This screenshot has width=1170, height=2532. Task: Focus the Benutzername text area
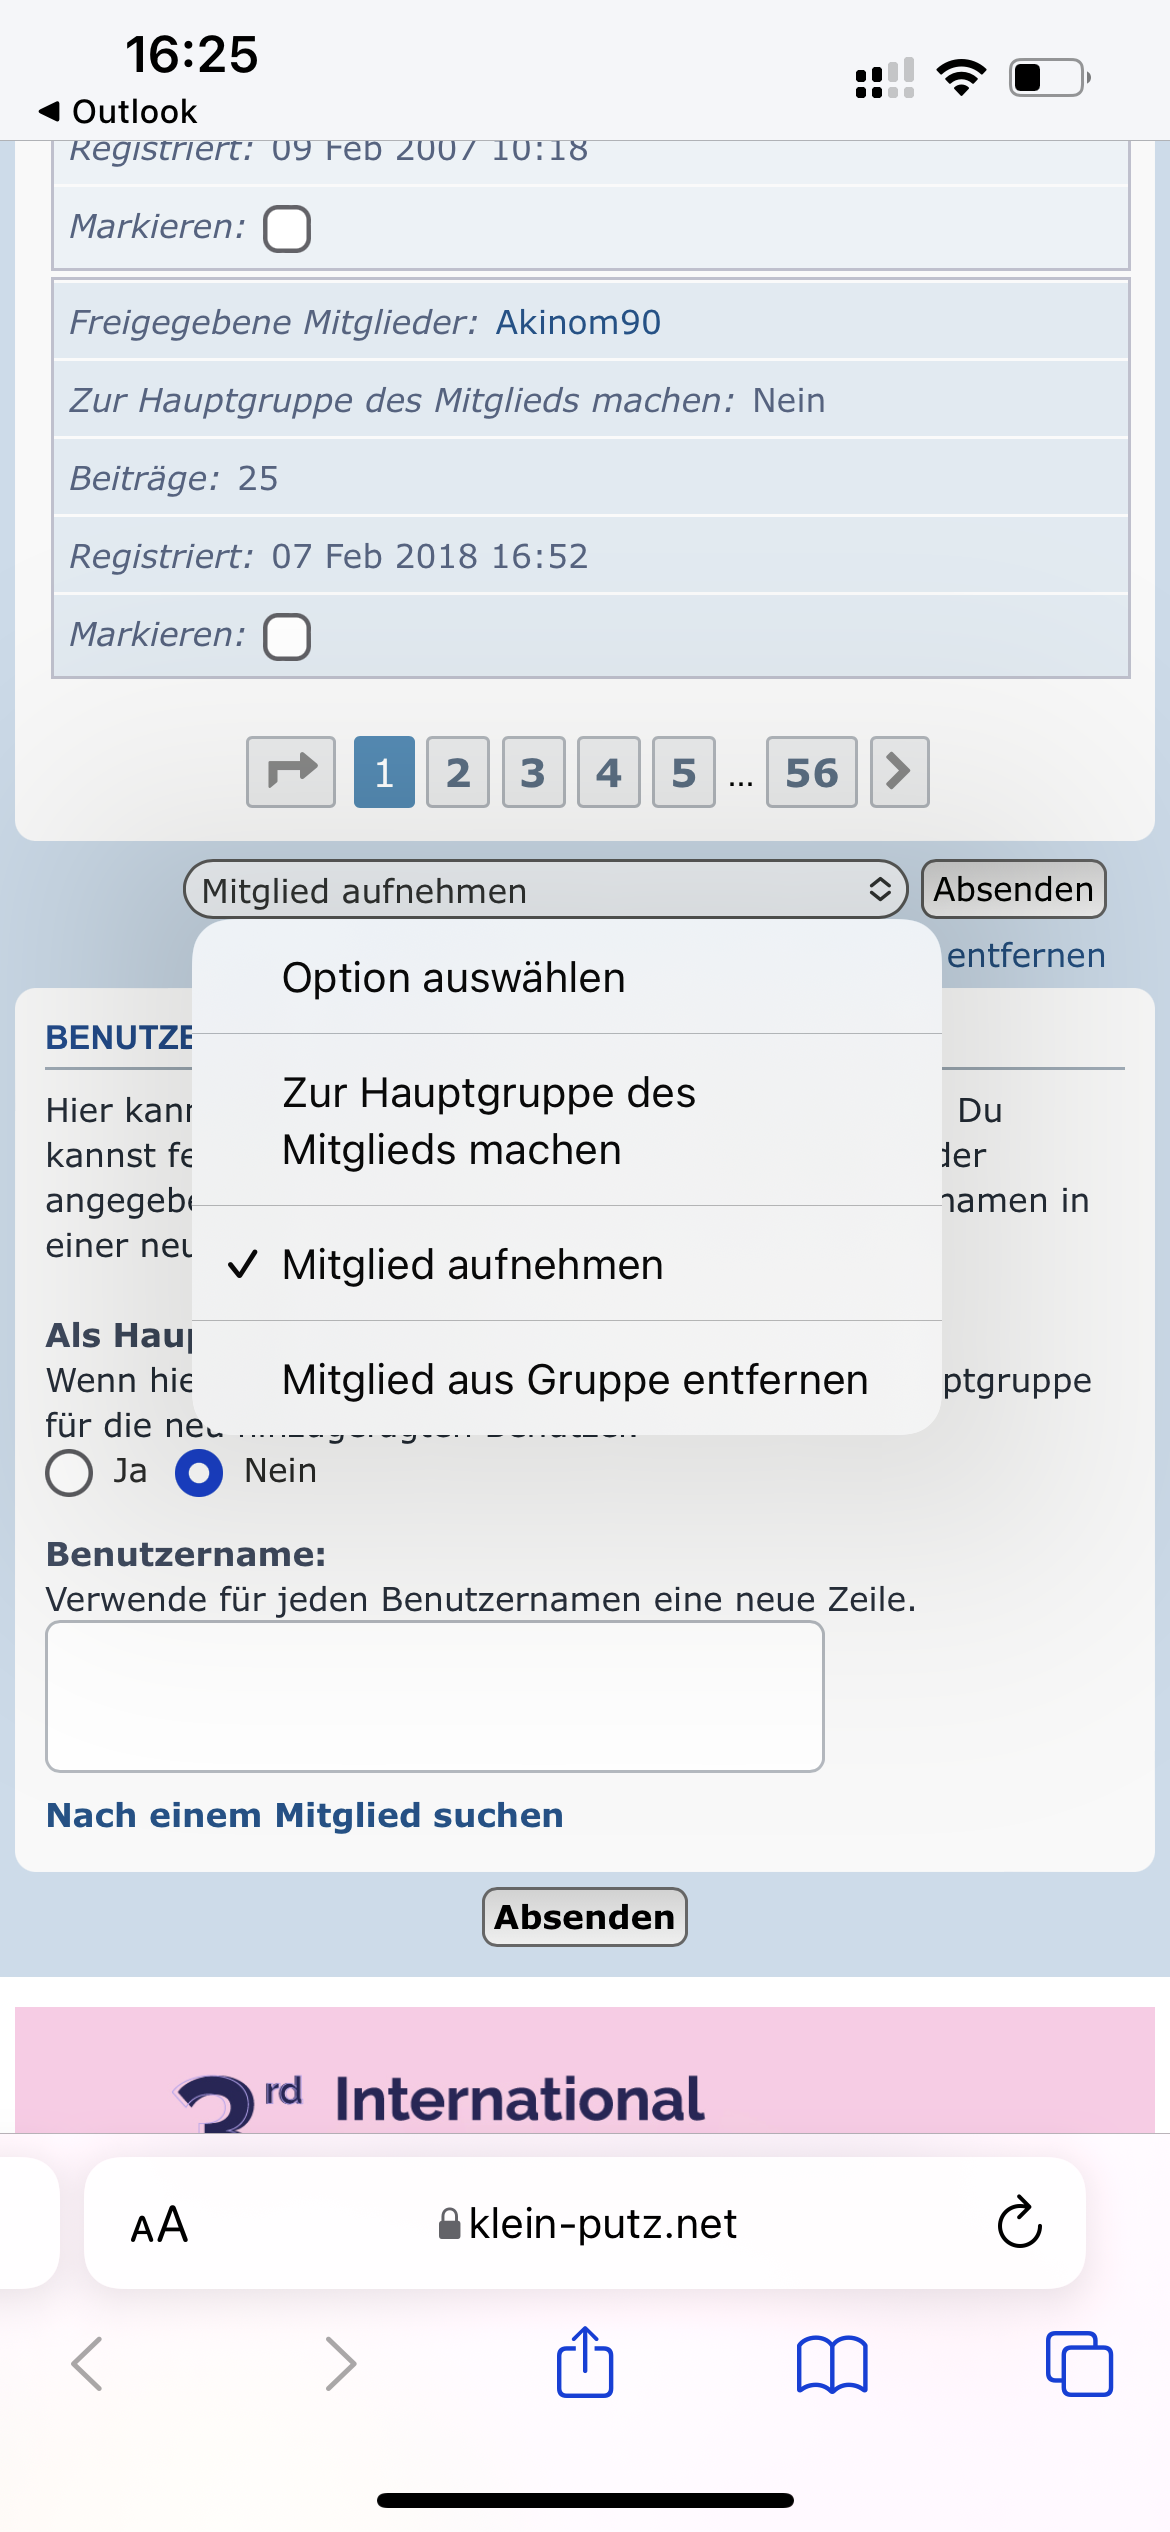click(x=435, y=1696)
